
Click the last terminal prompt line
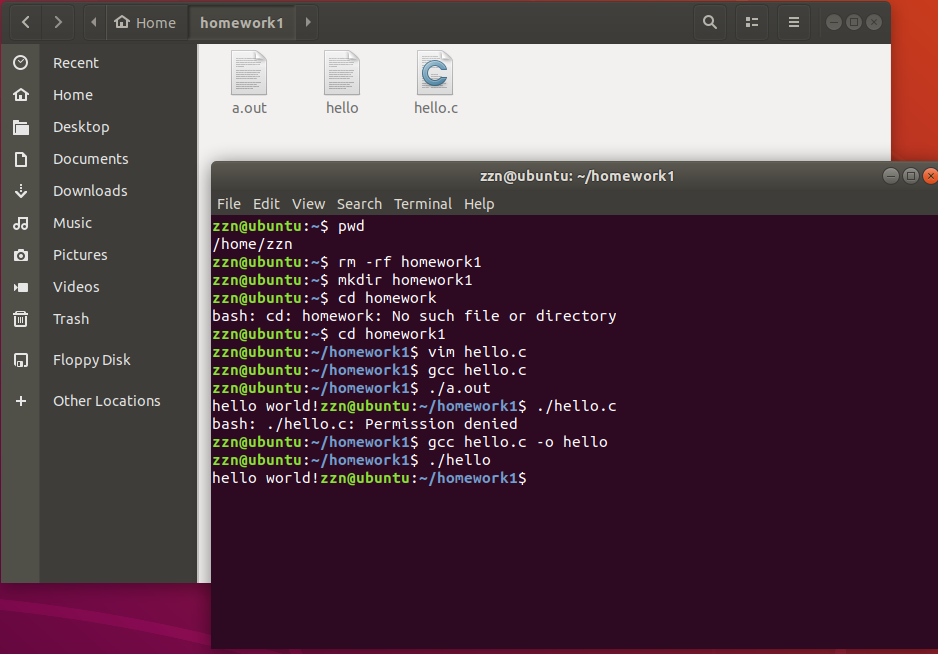370,478
